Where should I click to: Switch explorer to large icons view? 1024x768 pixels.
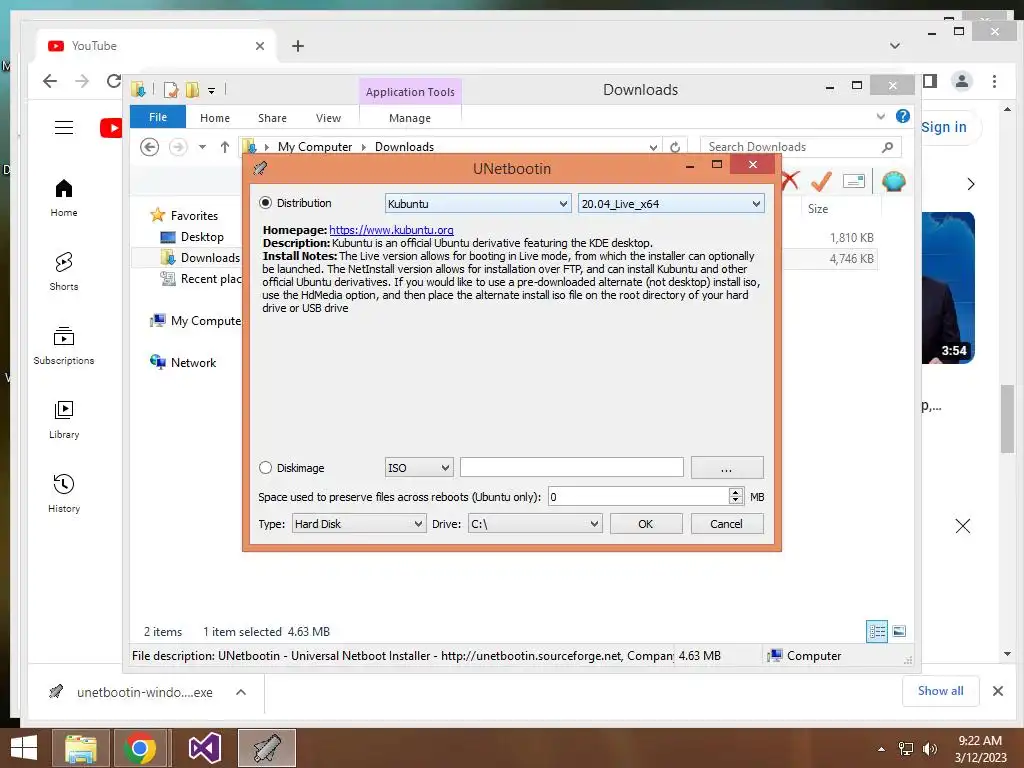tap(899, 632)
